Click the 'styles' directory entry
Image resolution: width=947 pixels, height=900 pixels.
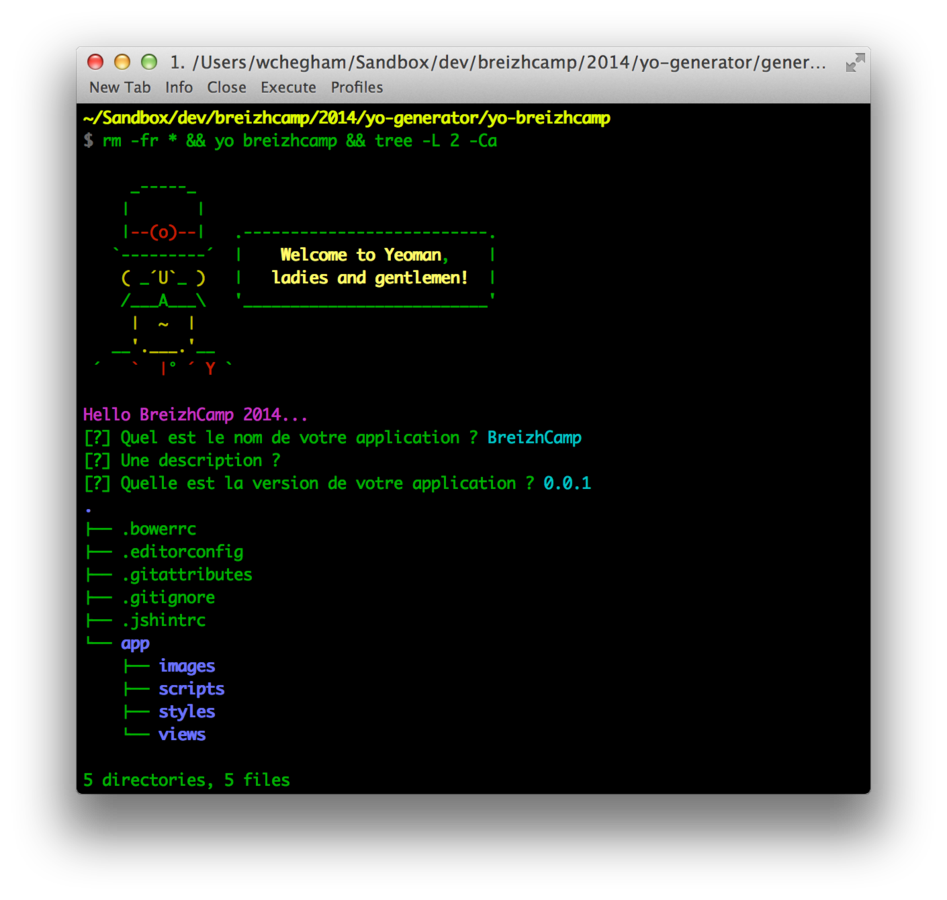tap(187, 712)
